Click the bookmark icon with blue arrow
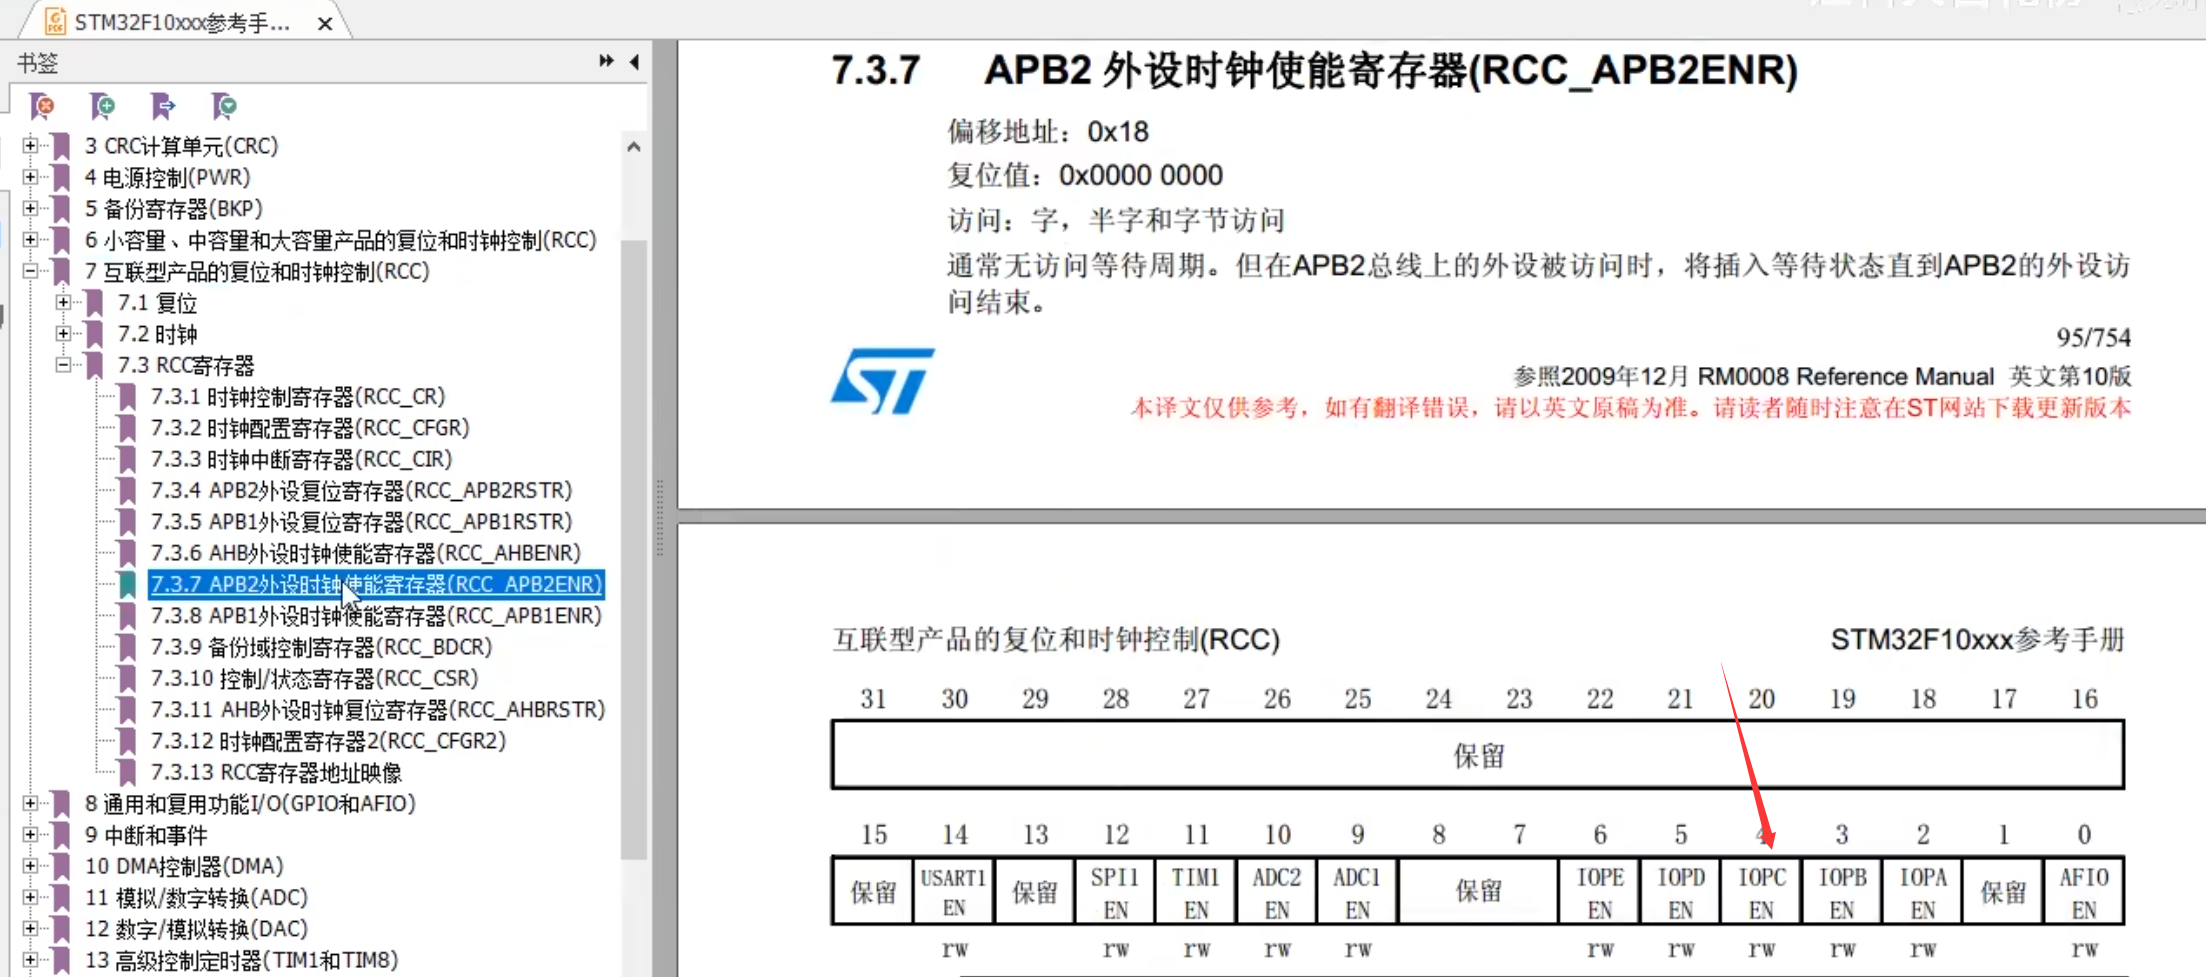 (x=163, y=105)
